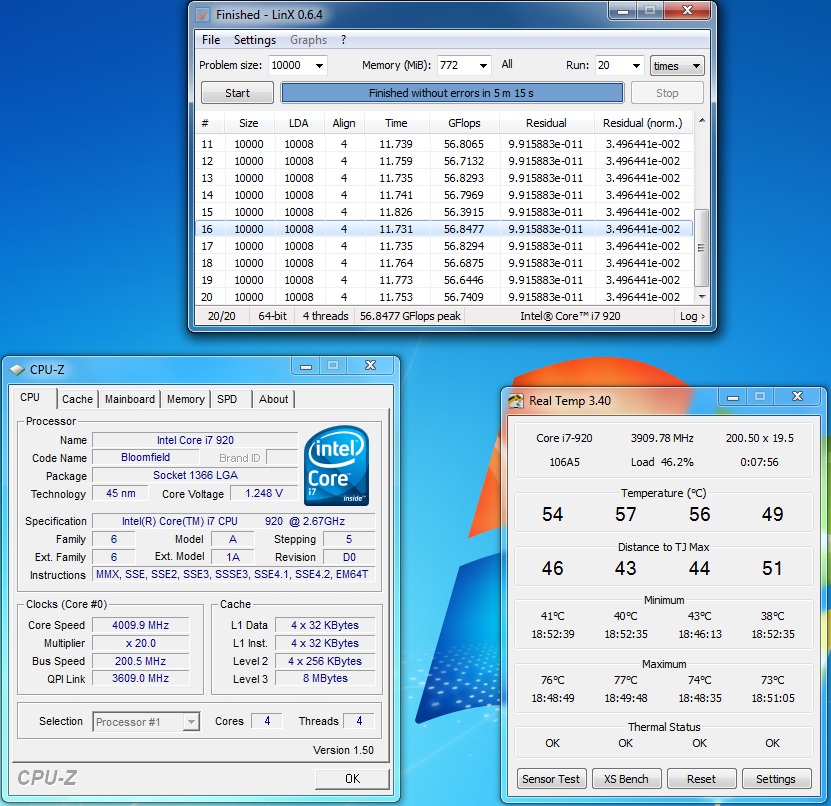Image resolution: width=831 pixels, height=806 pixels.
Task: Select result row 16 in LinX
Action: tap(445, 229)
